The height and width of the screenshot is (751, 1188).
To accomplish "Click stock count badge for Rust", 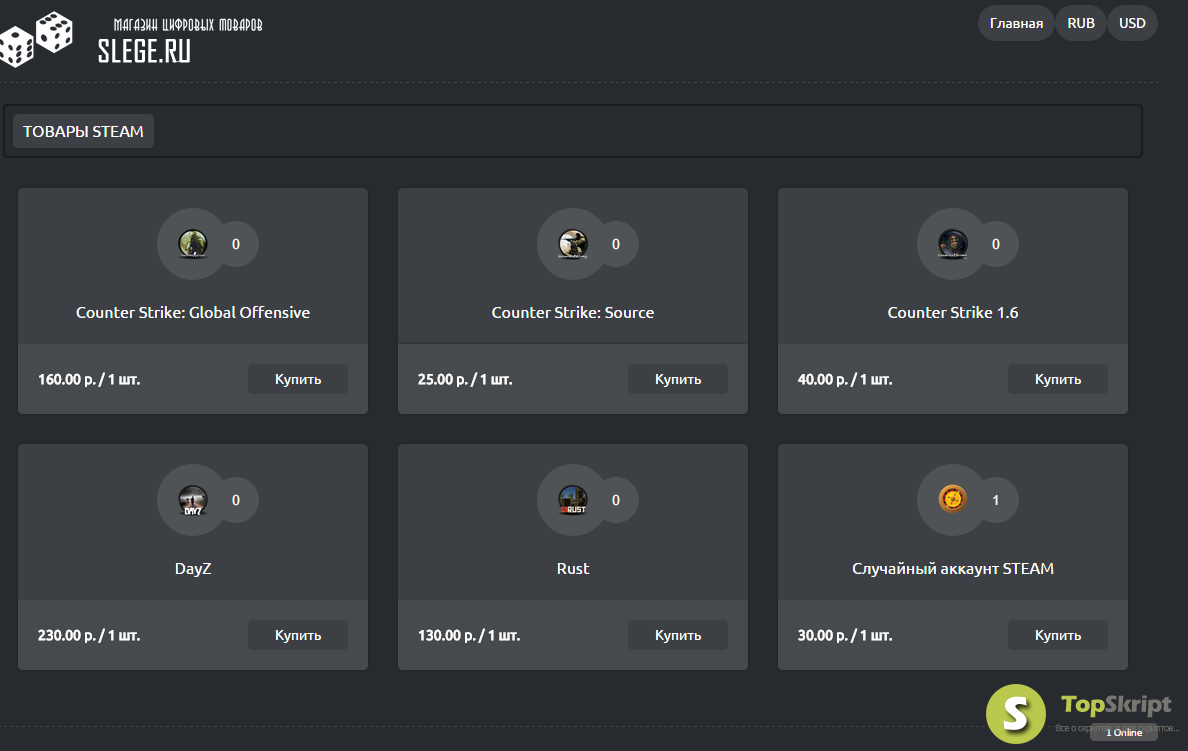I will click(x=616, y=500).
